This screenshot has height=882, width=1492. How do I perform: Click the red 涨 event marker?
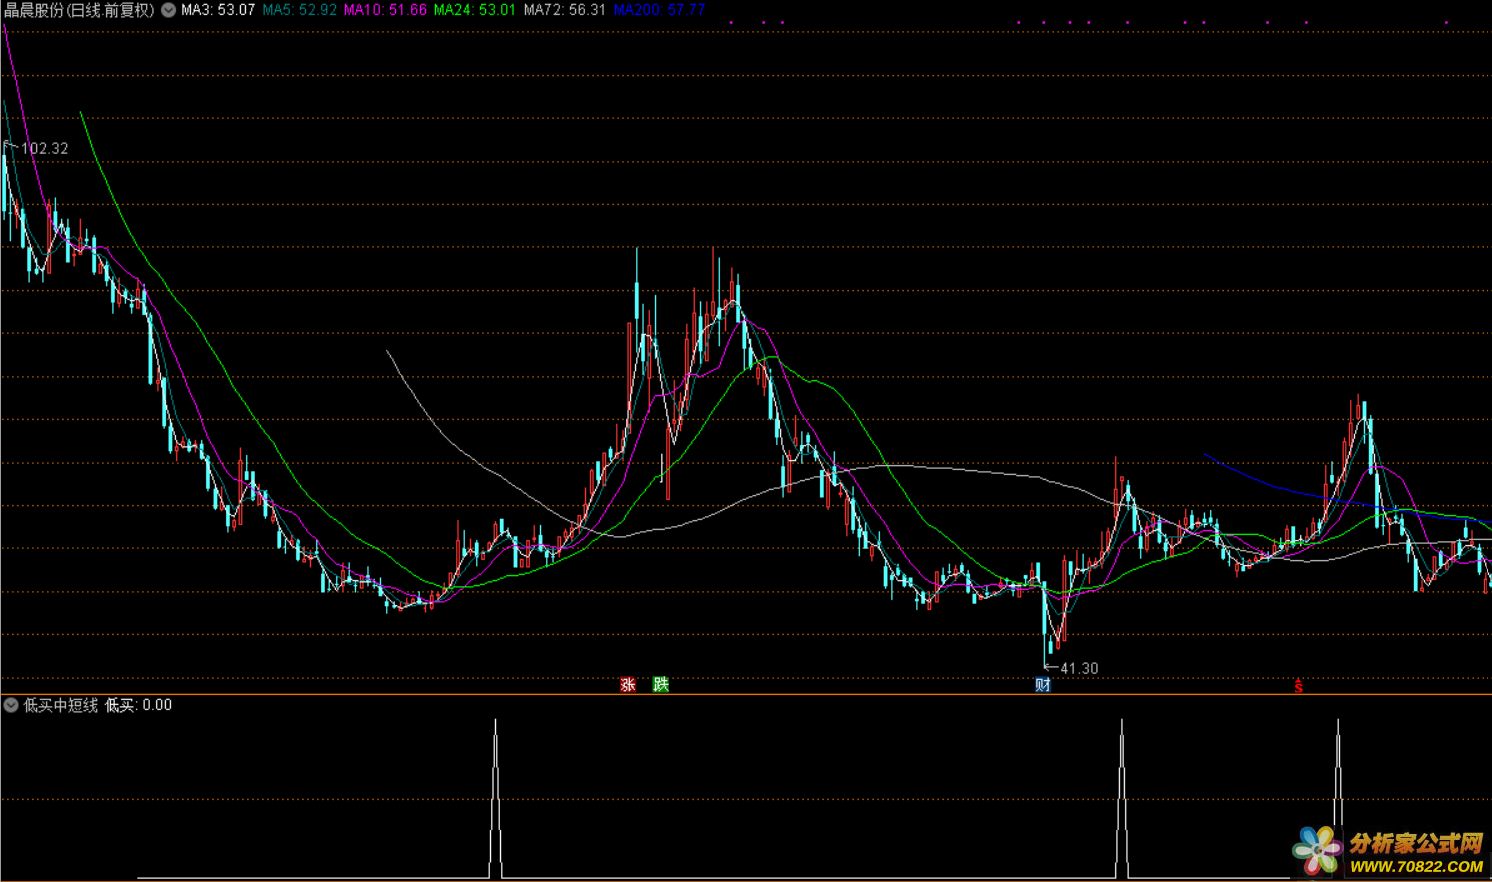(x=628, y=685)
